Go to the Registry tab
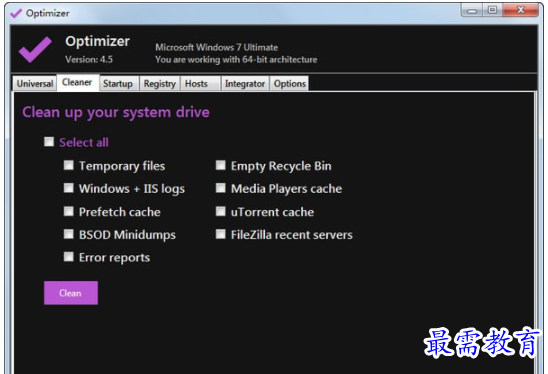548x374 pixels. click(160, 84)
